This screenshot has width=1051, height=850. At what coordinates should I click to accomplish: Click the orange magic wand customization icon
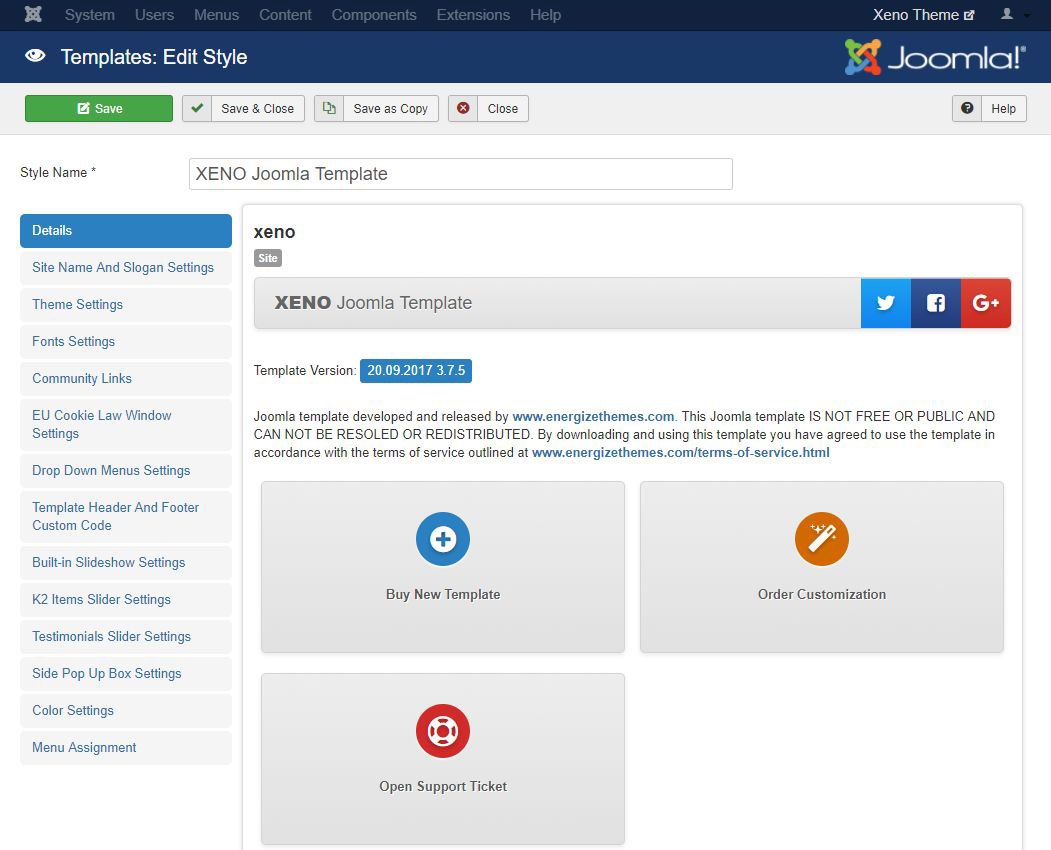822,539
